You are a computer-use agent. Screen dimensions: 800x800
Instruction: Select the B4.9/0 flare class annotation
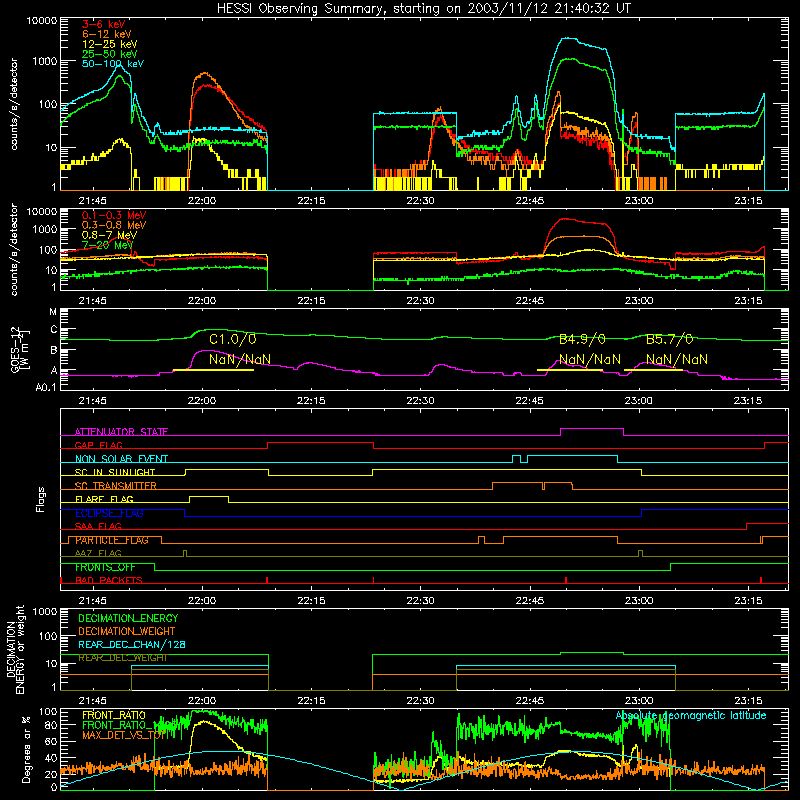(582, 339)
